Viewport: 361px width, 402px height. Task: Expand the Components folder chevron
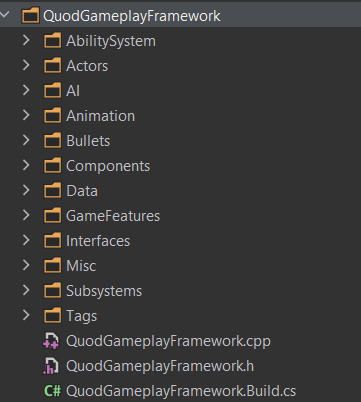tap(26, 165)
